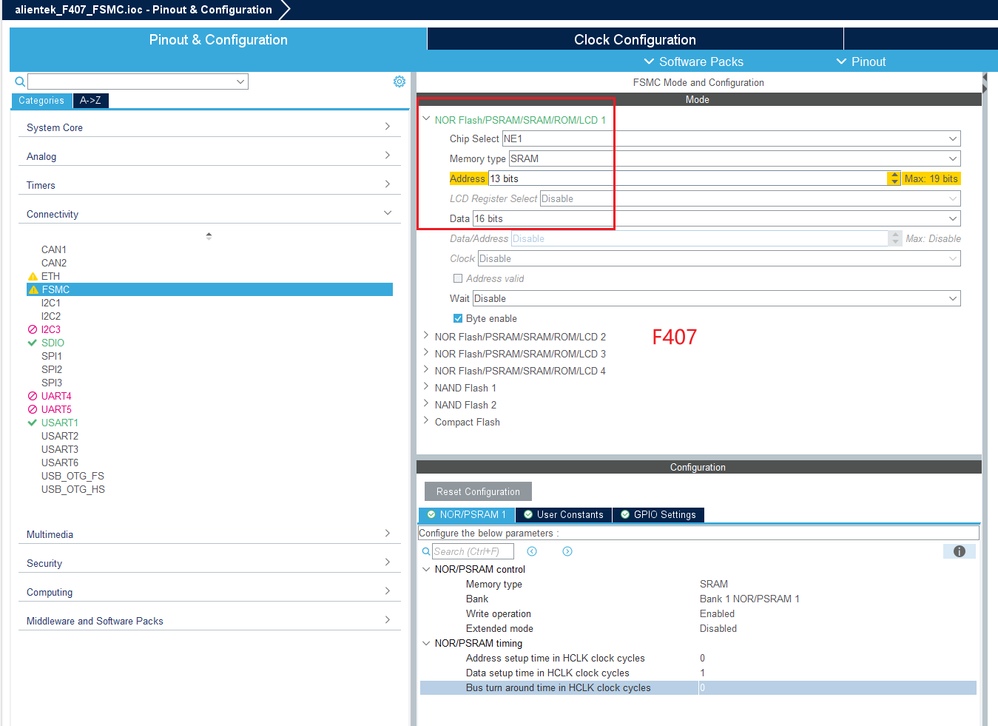
Task: Select the A->Z tab
Action: [x=90, y=101]
